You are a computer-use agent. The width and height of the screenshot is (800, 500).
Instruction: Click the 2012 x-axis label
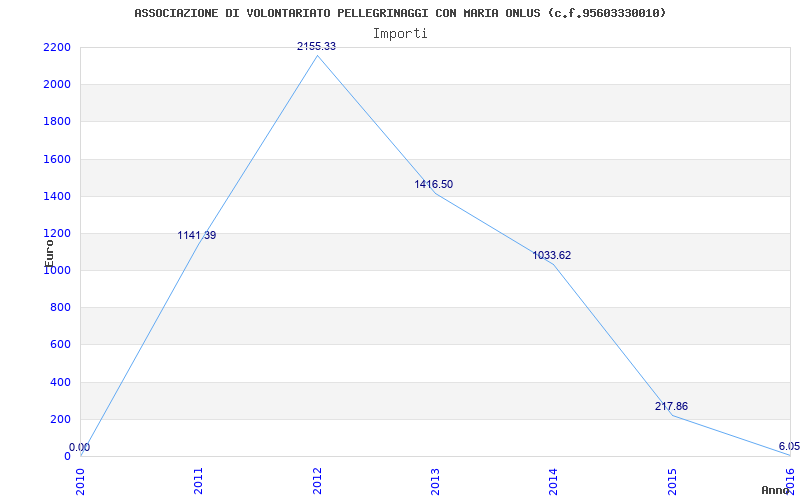coord(317,481)
